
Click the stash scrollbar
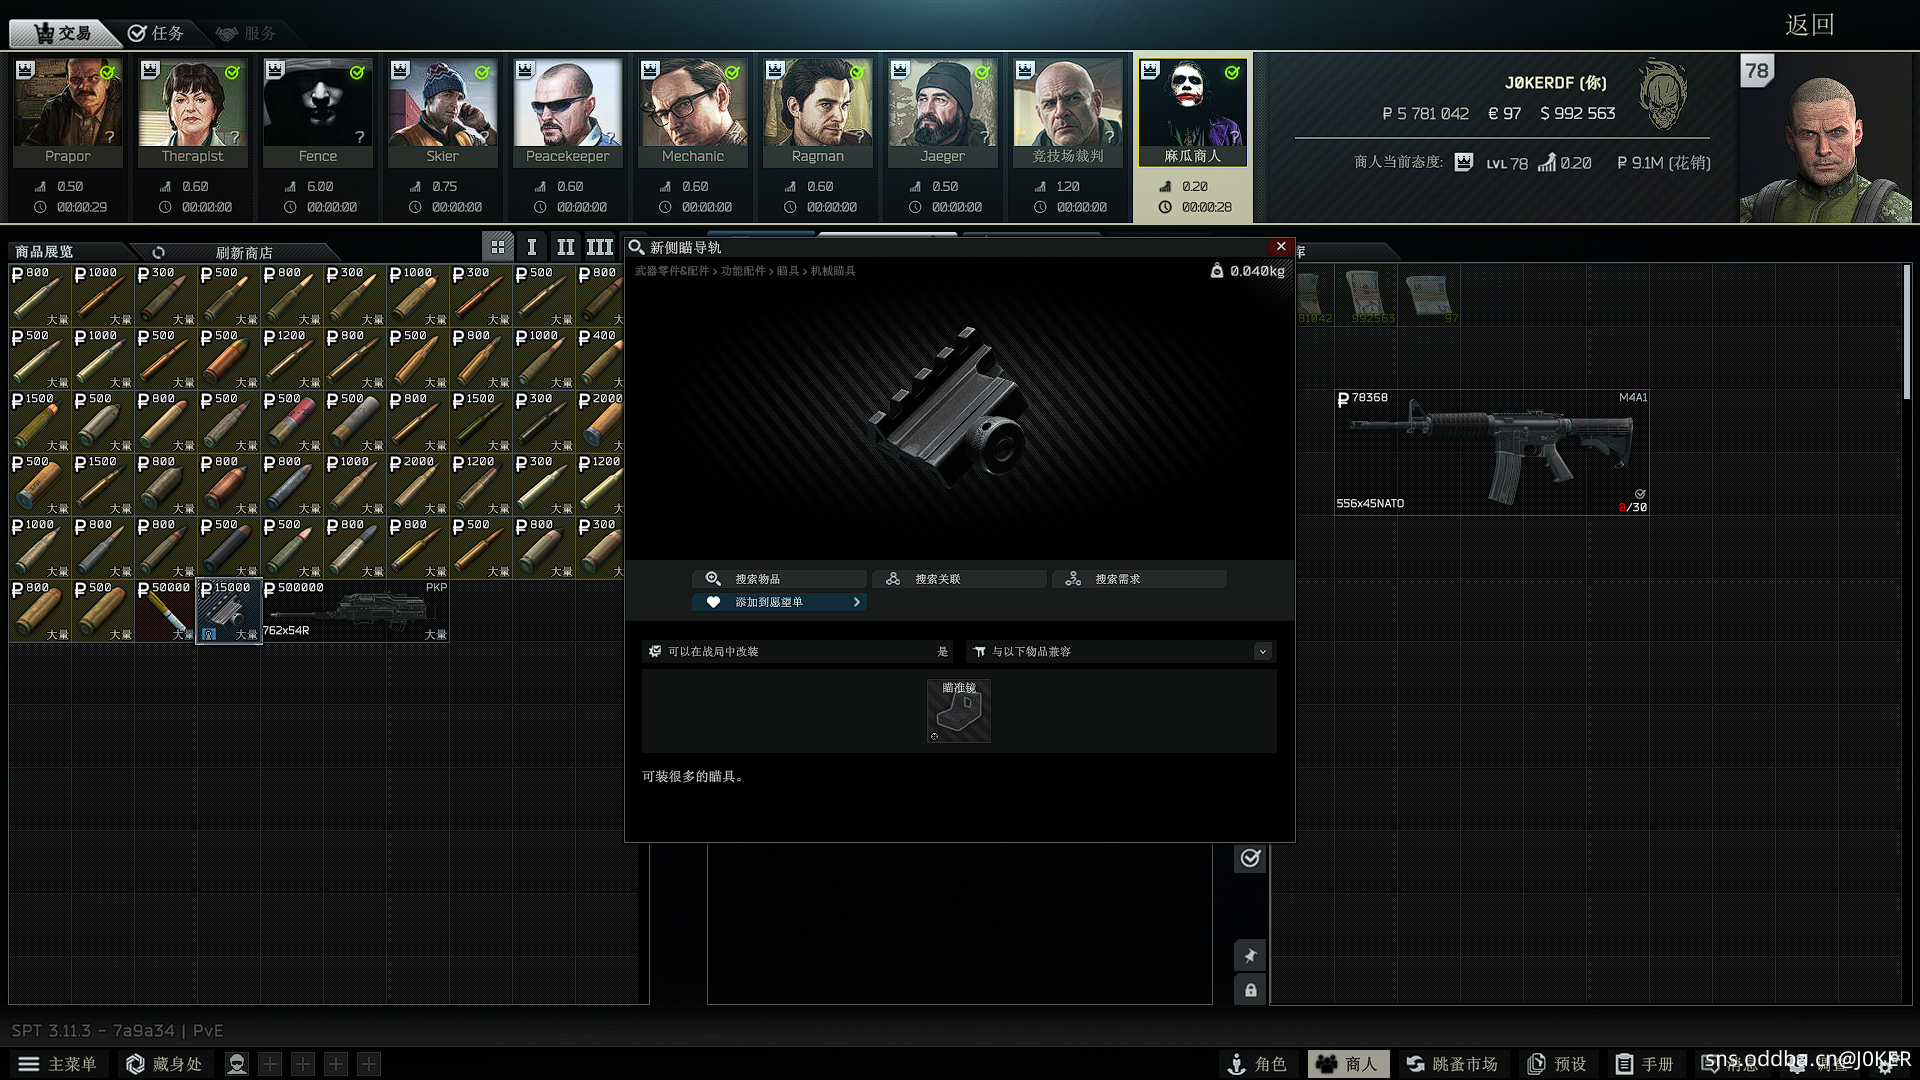pyautogui.click(x=1907, y=332)
